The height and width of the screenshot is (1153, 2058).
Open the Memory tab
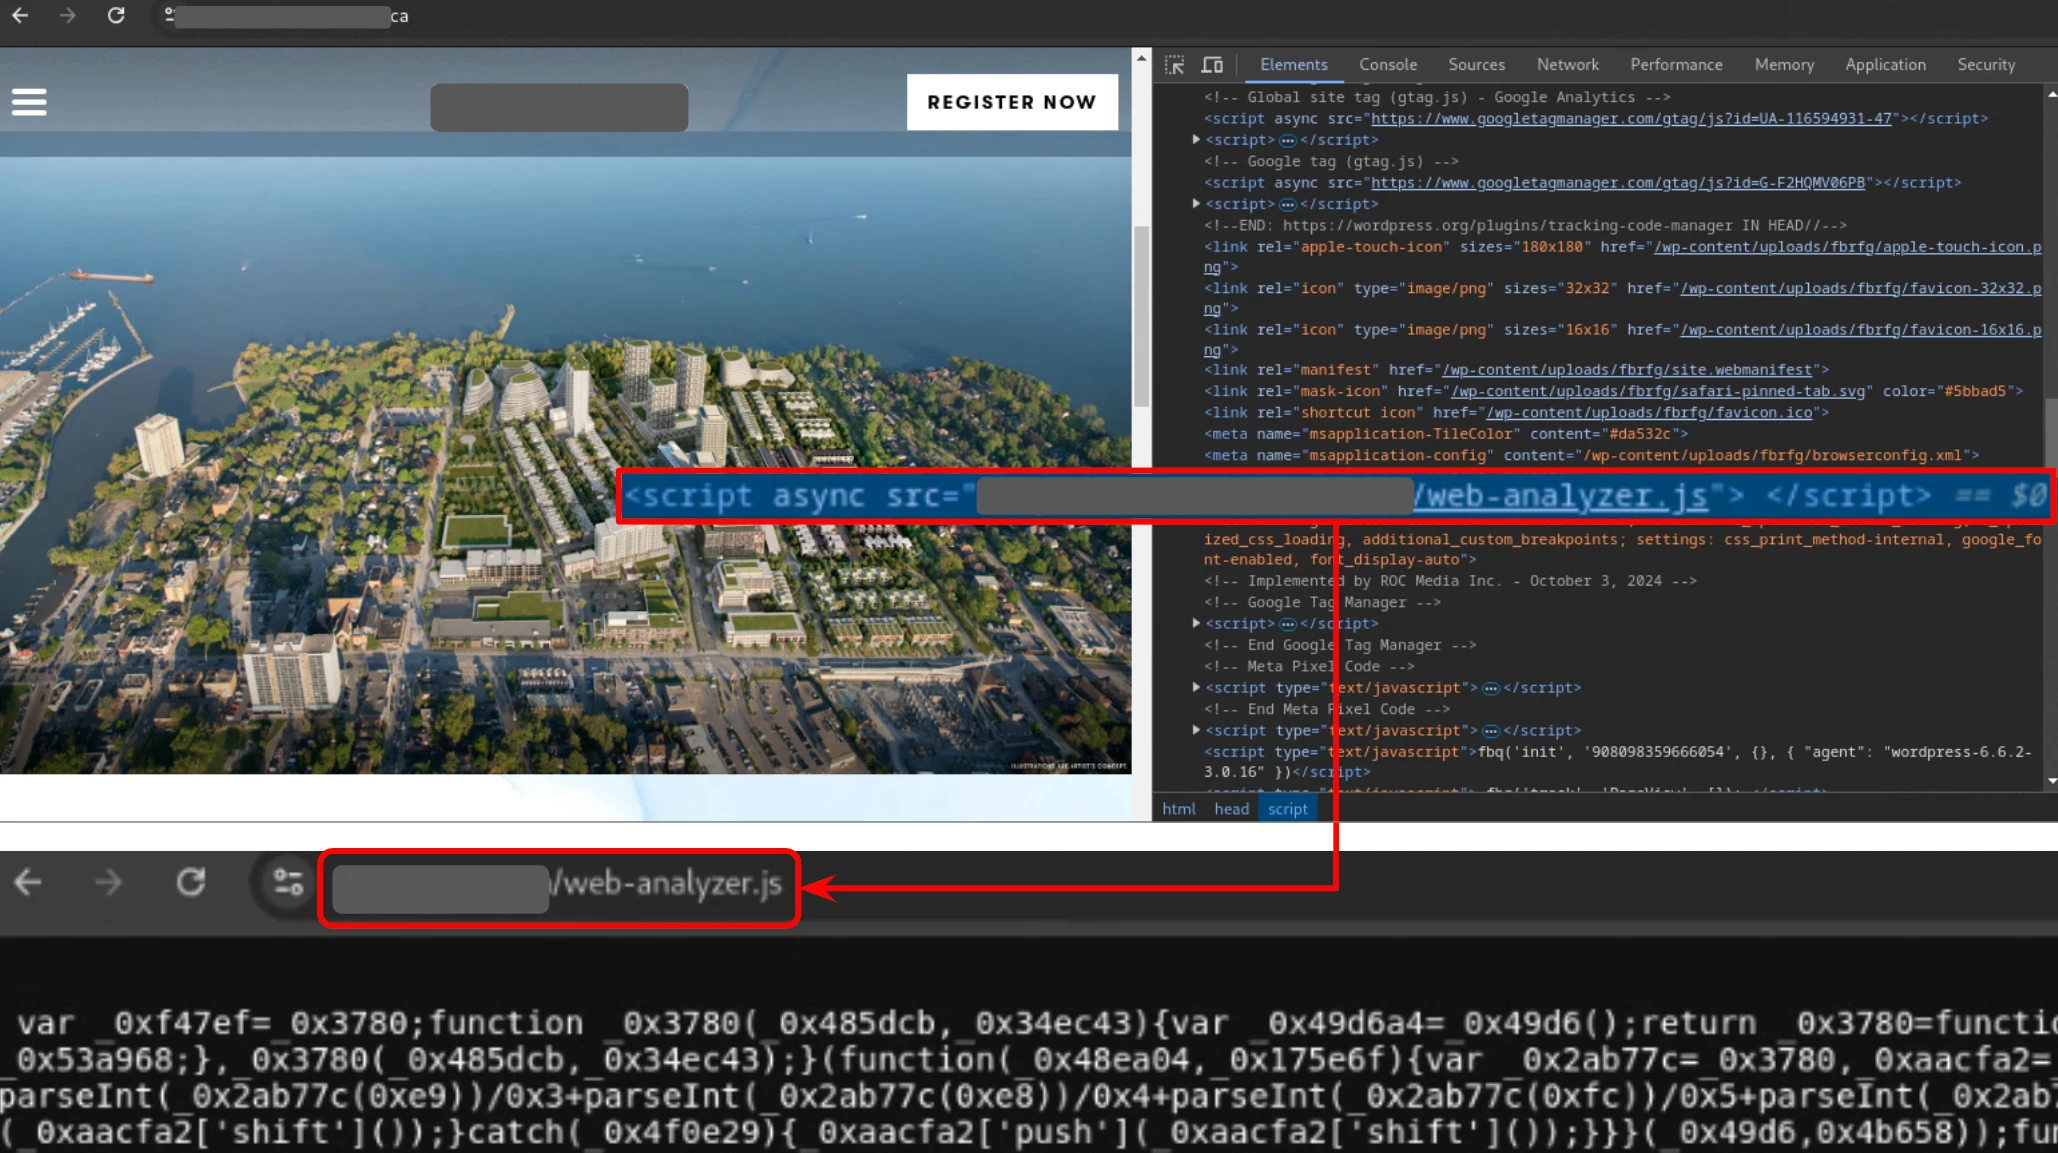(1784, 65)
